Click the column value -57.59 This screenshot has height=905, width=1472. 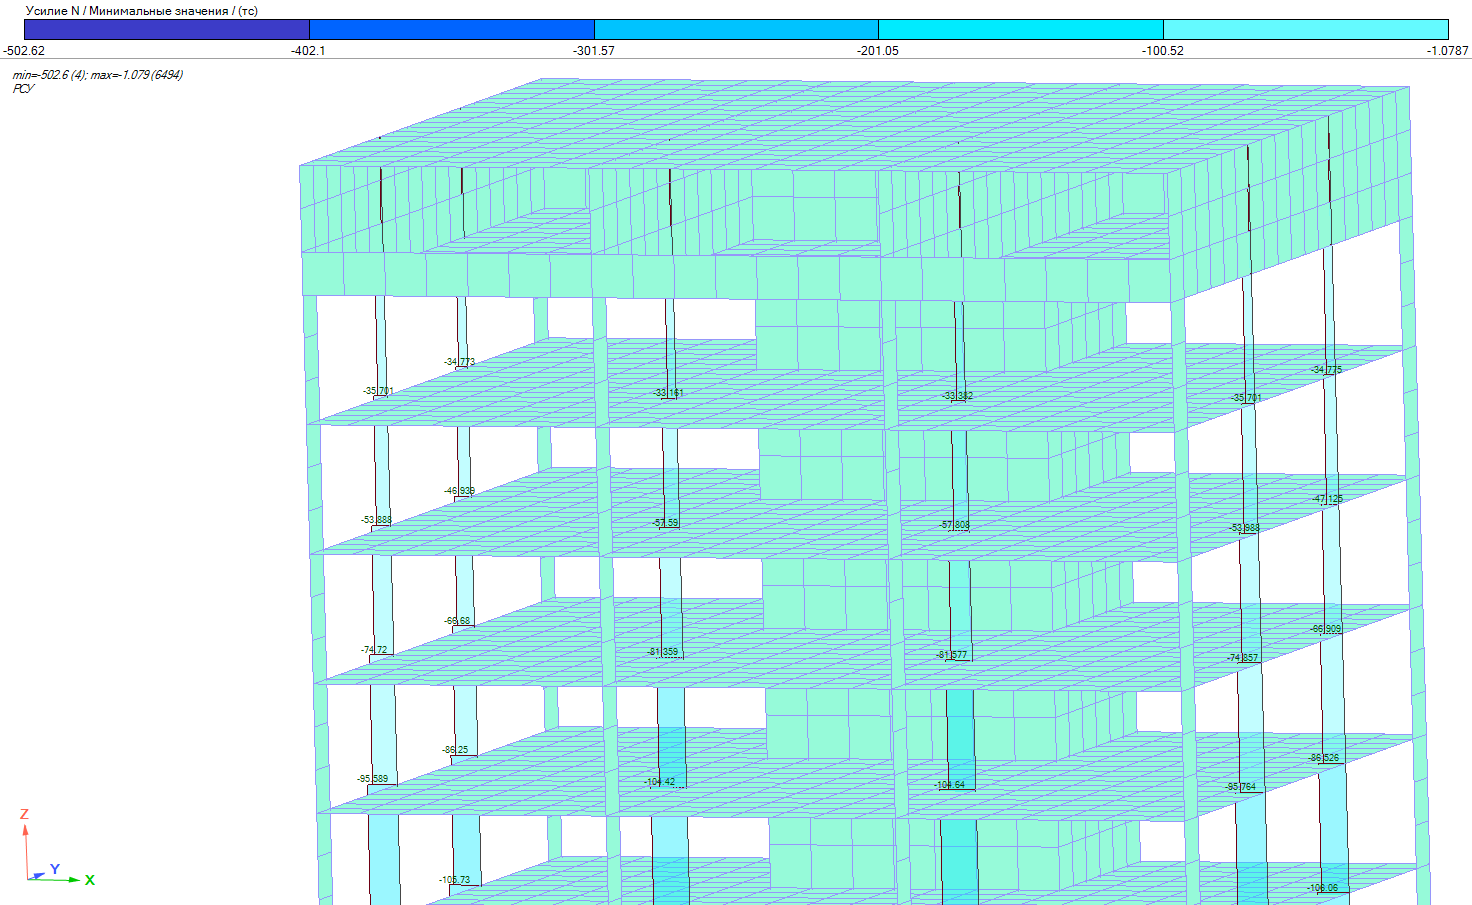point(666,523)
